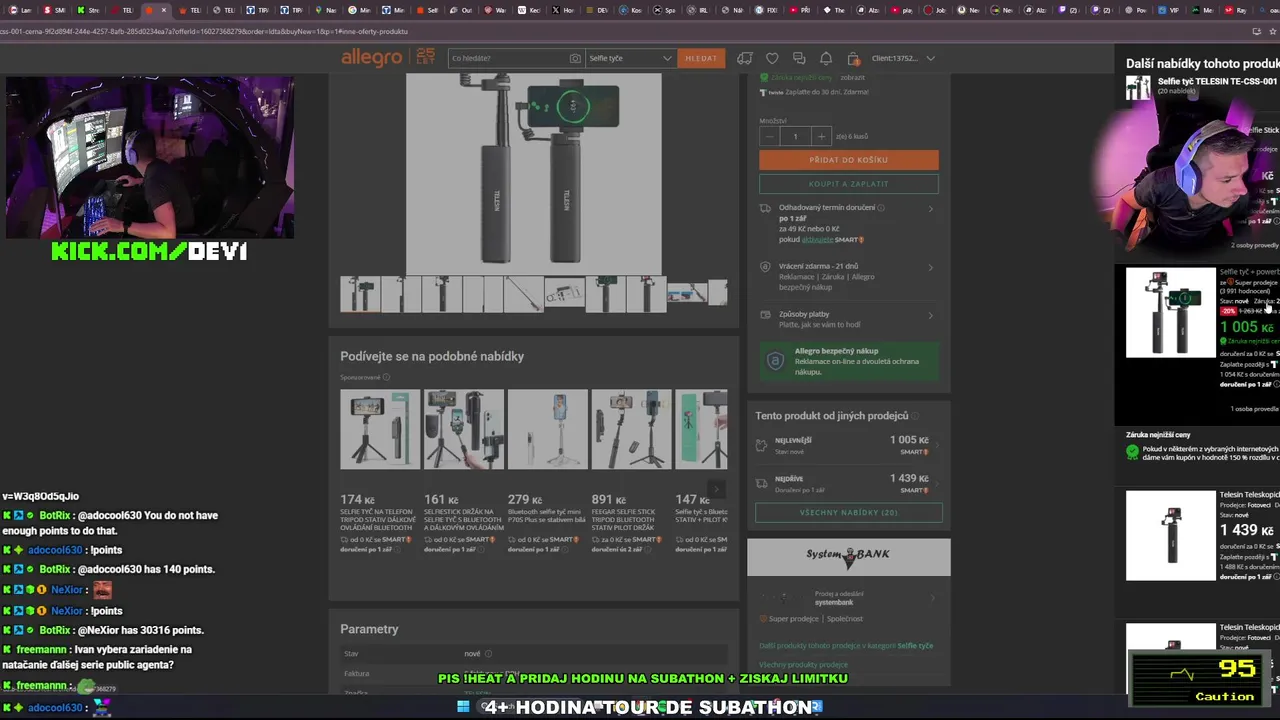Viewport: 1280px width, 720px height.
Task: Expand the Způsoby platby section
Action: click(x=931, y=315)
